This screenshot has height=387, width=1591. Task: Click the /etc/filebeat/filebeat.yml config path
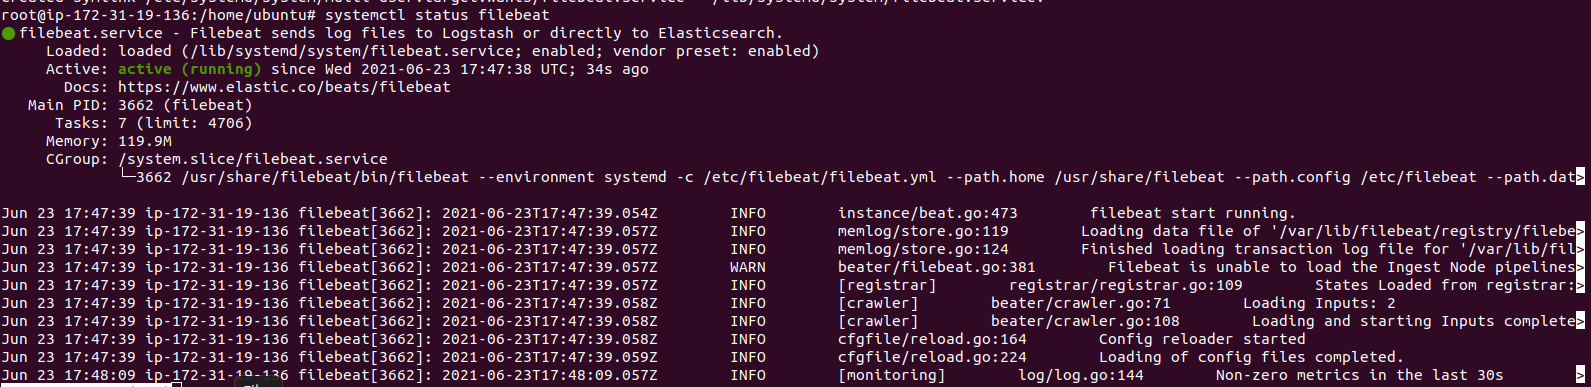(820, 177)
